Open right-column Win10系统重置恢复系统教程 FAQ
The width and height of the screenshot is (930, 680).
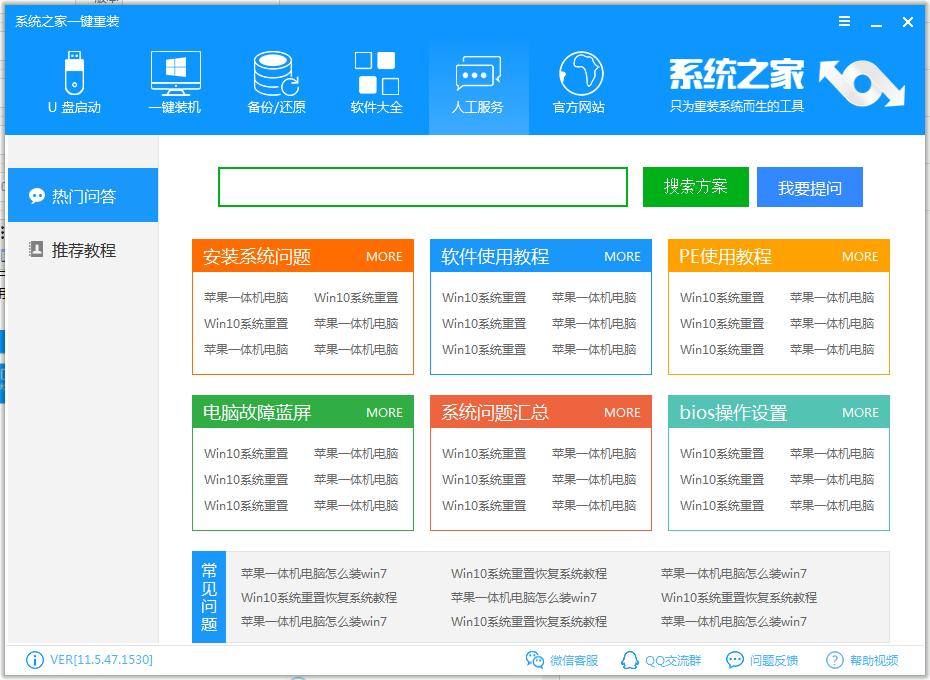[x=739, y=598]
